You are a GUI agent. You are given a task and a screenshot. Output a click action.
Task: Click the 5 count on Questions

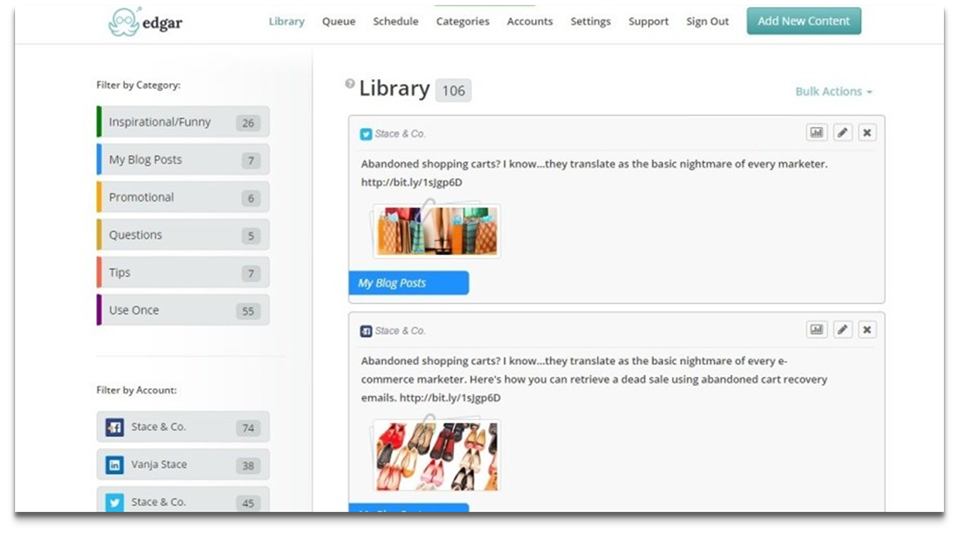(x=250, y=236)
